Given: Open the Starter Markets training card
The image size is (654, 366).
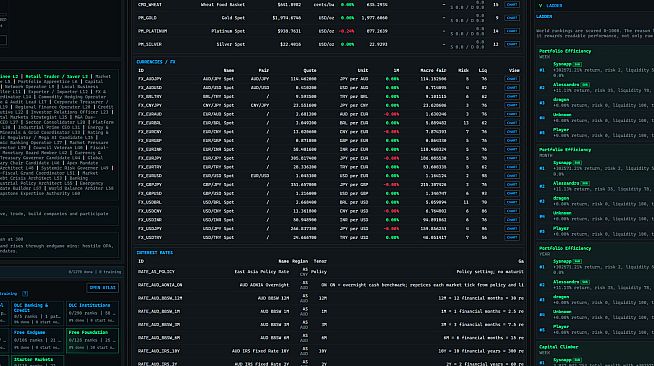Looking at the screenshot, I should click(x=38, y=361).
